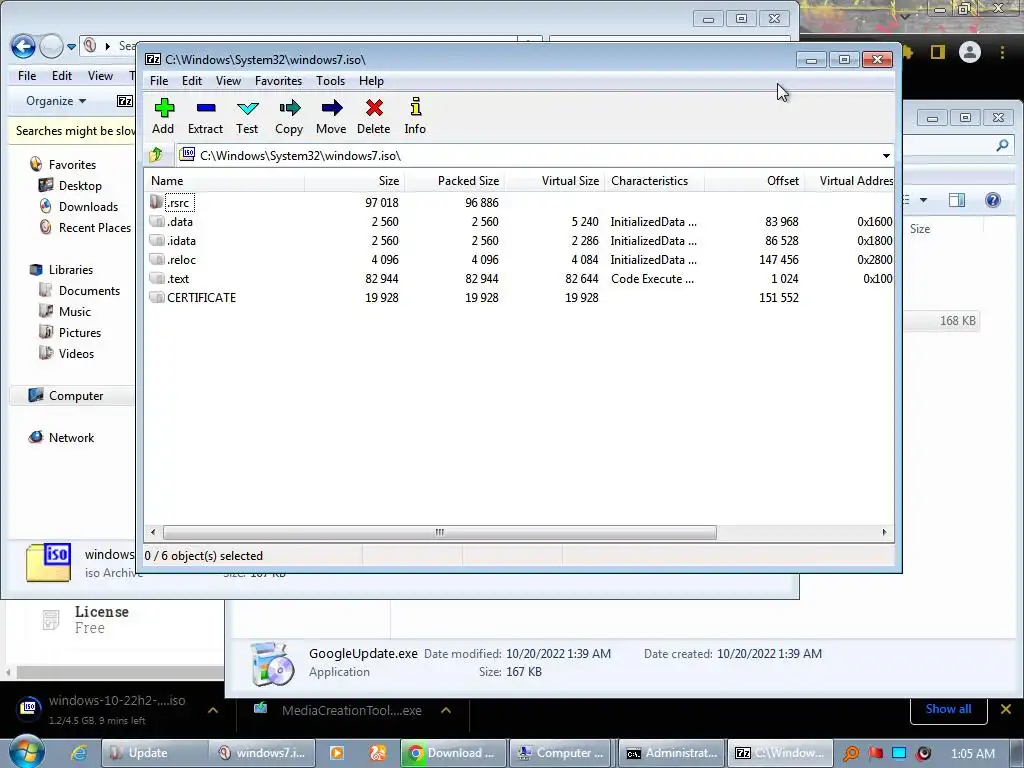
Task: Open the view options dropdown arrow
Action: [923, 200]
